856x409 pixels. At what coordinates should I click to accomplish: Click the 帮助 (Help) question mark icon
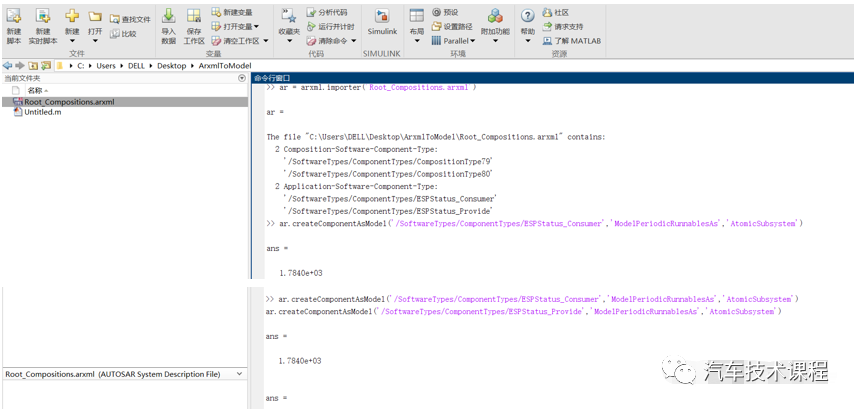pyautogui.click(x=527, y=16)
